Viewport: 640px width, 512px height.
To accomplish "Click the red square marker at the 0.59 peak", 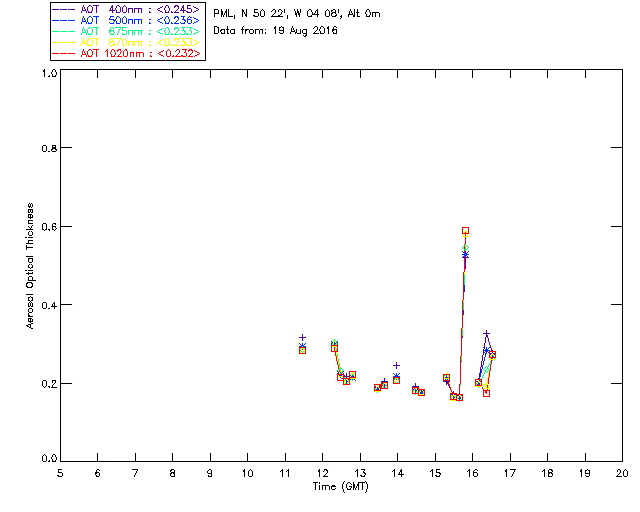I will [465, 231].
